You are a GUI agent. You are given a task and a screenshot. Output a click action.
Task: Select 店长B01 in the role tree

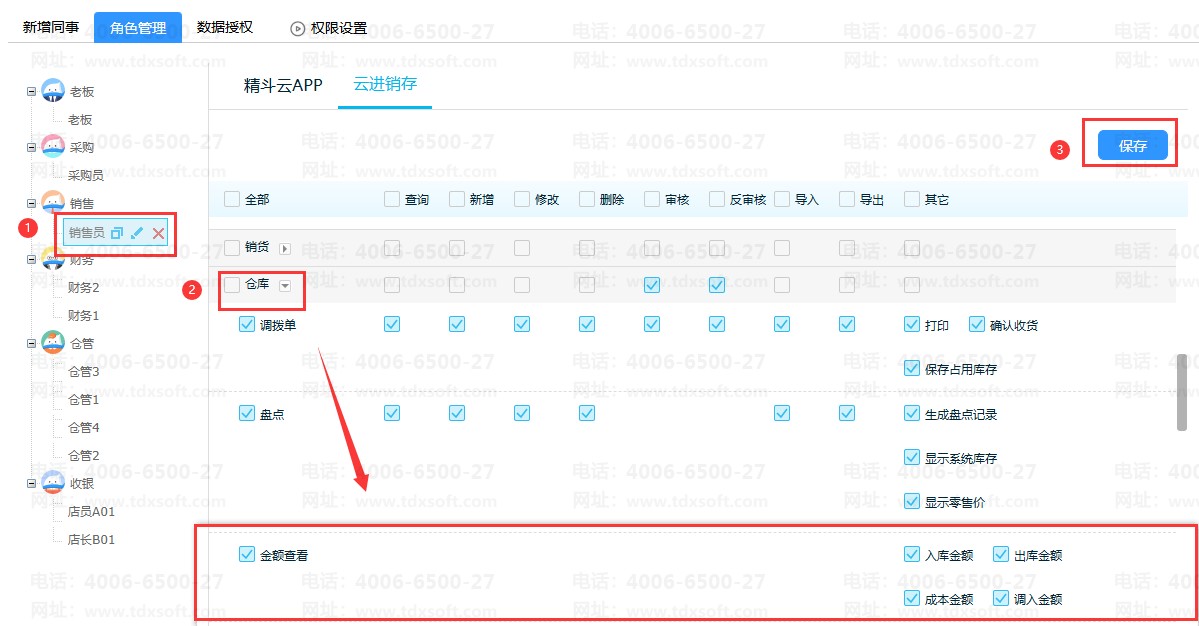[x=91, y=539]
